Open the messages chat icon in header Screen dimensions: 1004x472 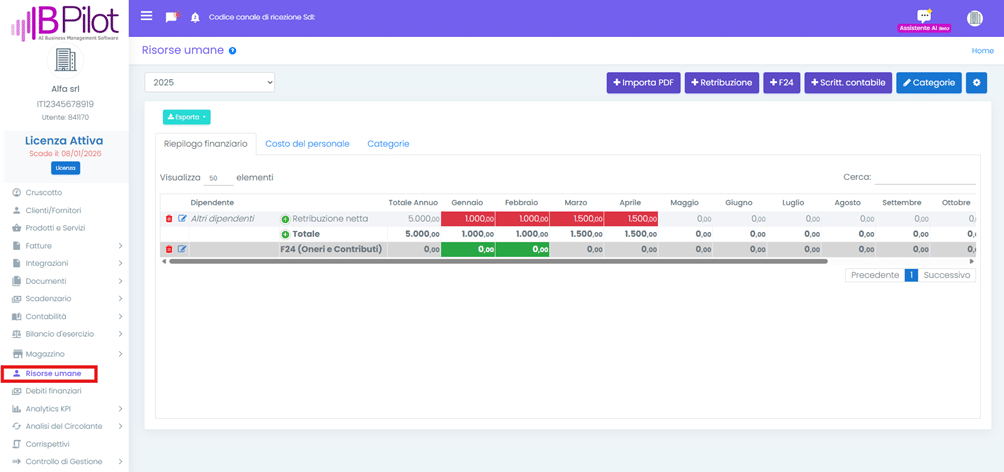pyautogui.click(x=172, y=17)
